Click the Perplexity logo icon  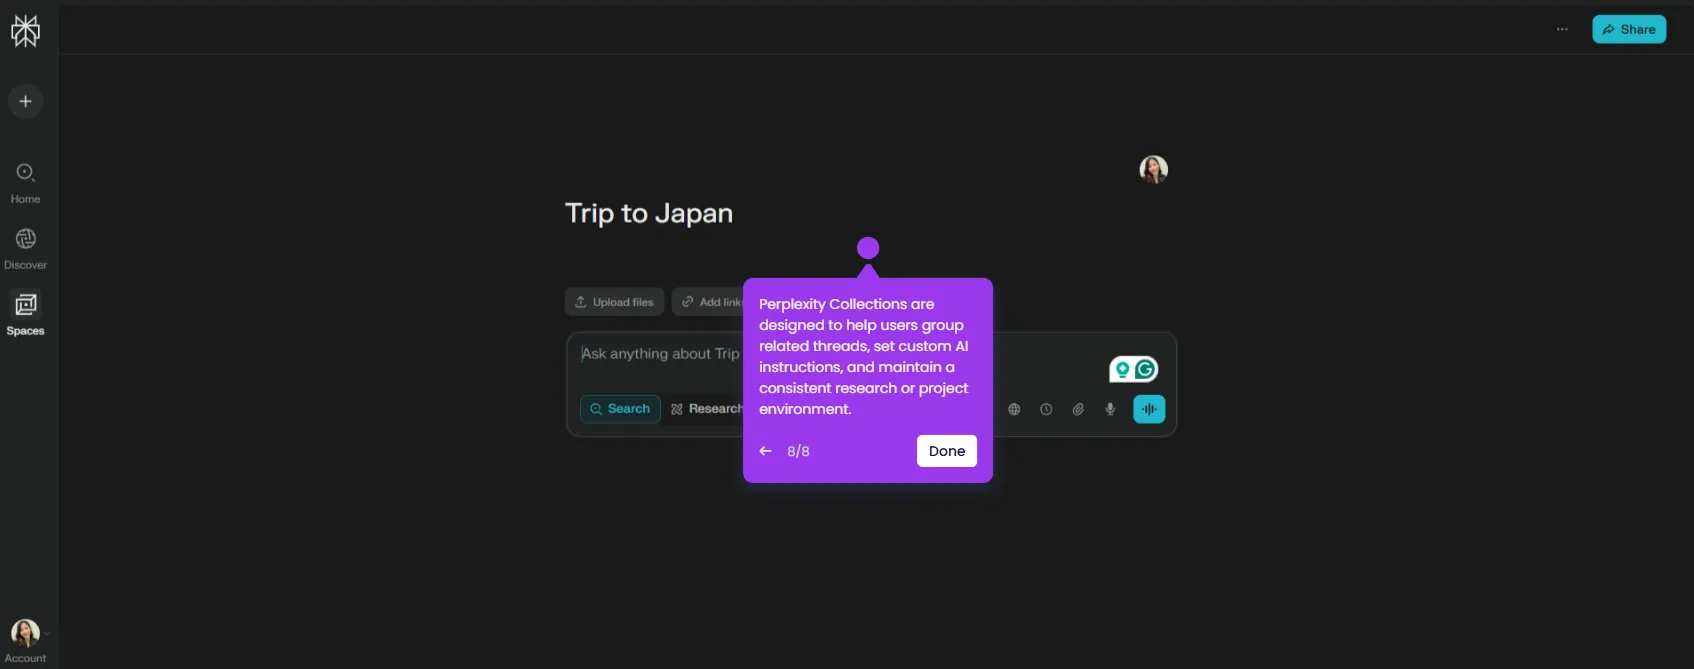tap(25, 31)
